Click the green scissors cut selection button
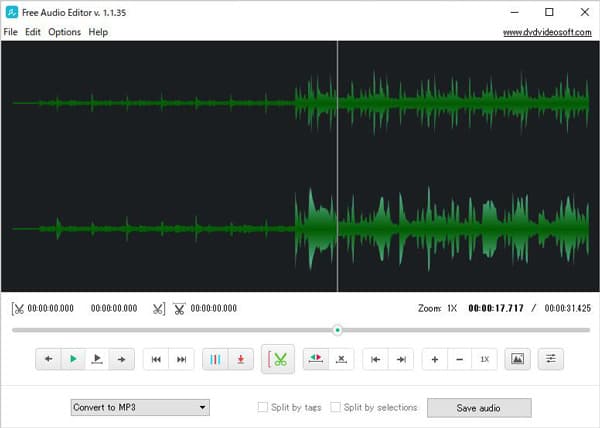This screenshot has height=428, width=600. (x=278, y=359)
